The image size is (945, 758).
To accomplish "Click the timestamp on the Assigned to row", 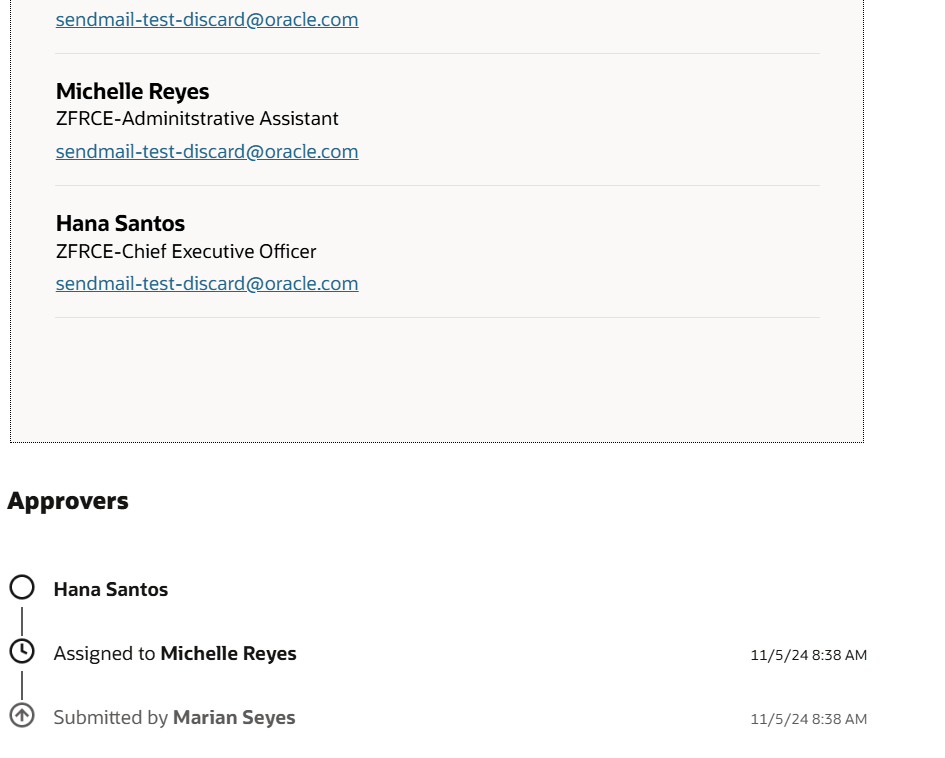I will coord(809,655).
